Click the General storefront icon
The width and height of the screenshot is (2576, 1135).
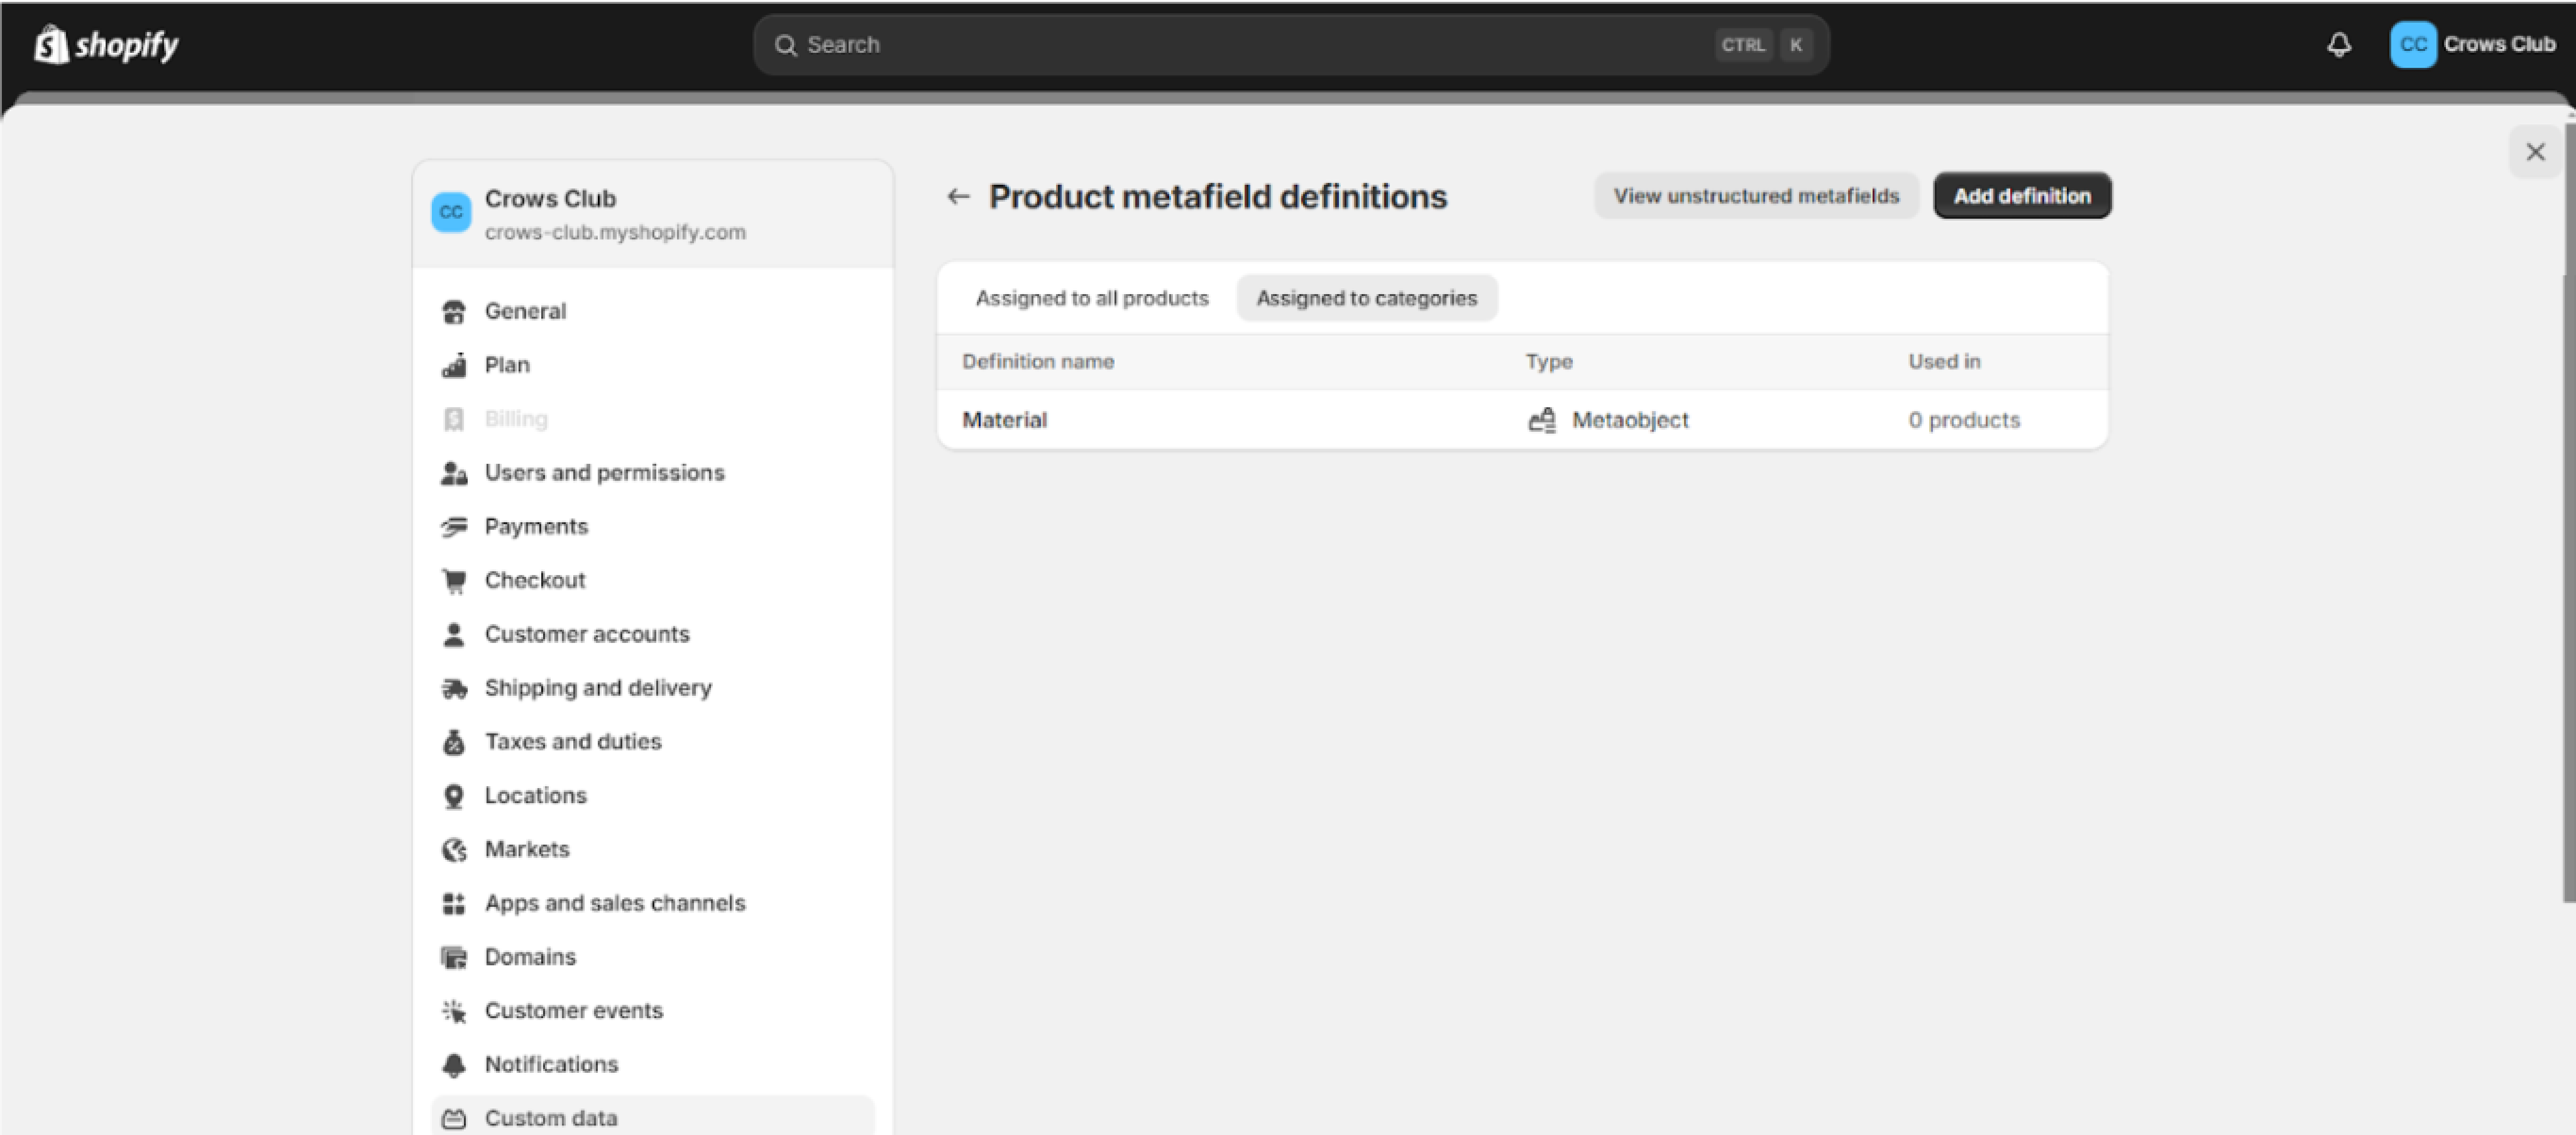pos(454,312)
